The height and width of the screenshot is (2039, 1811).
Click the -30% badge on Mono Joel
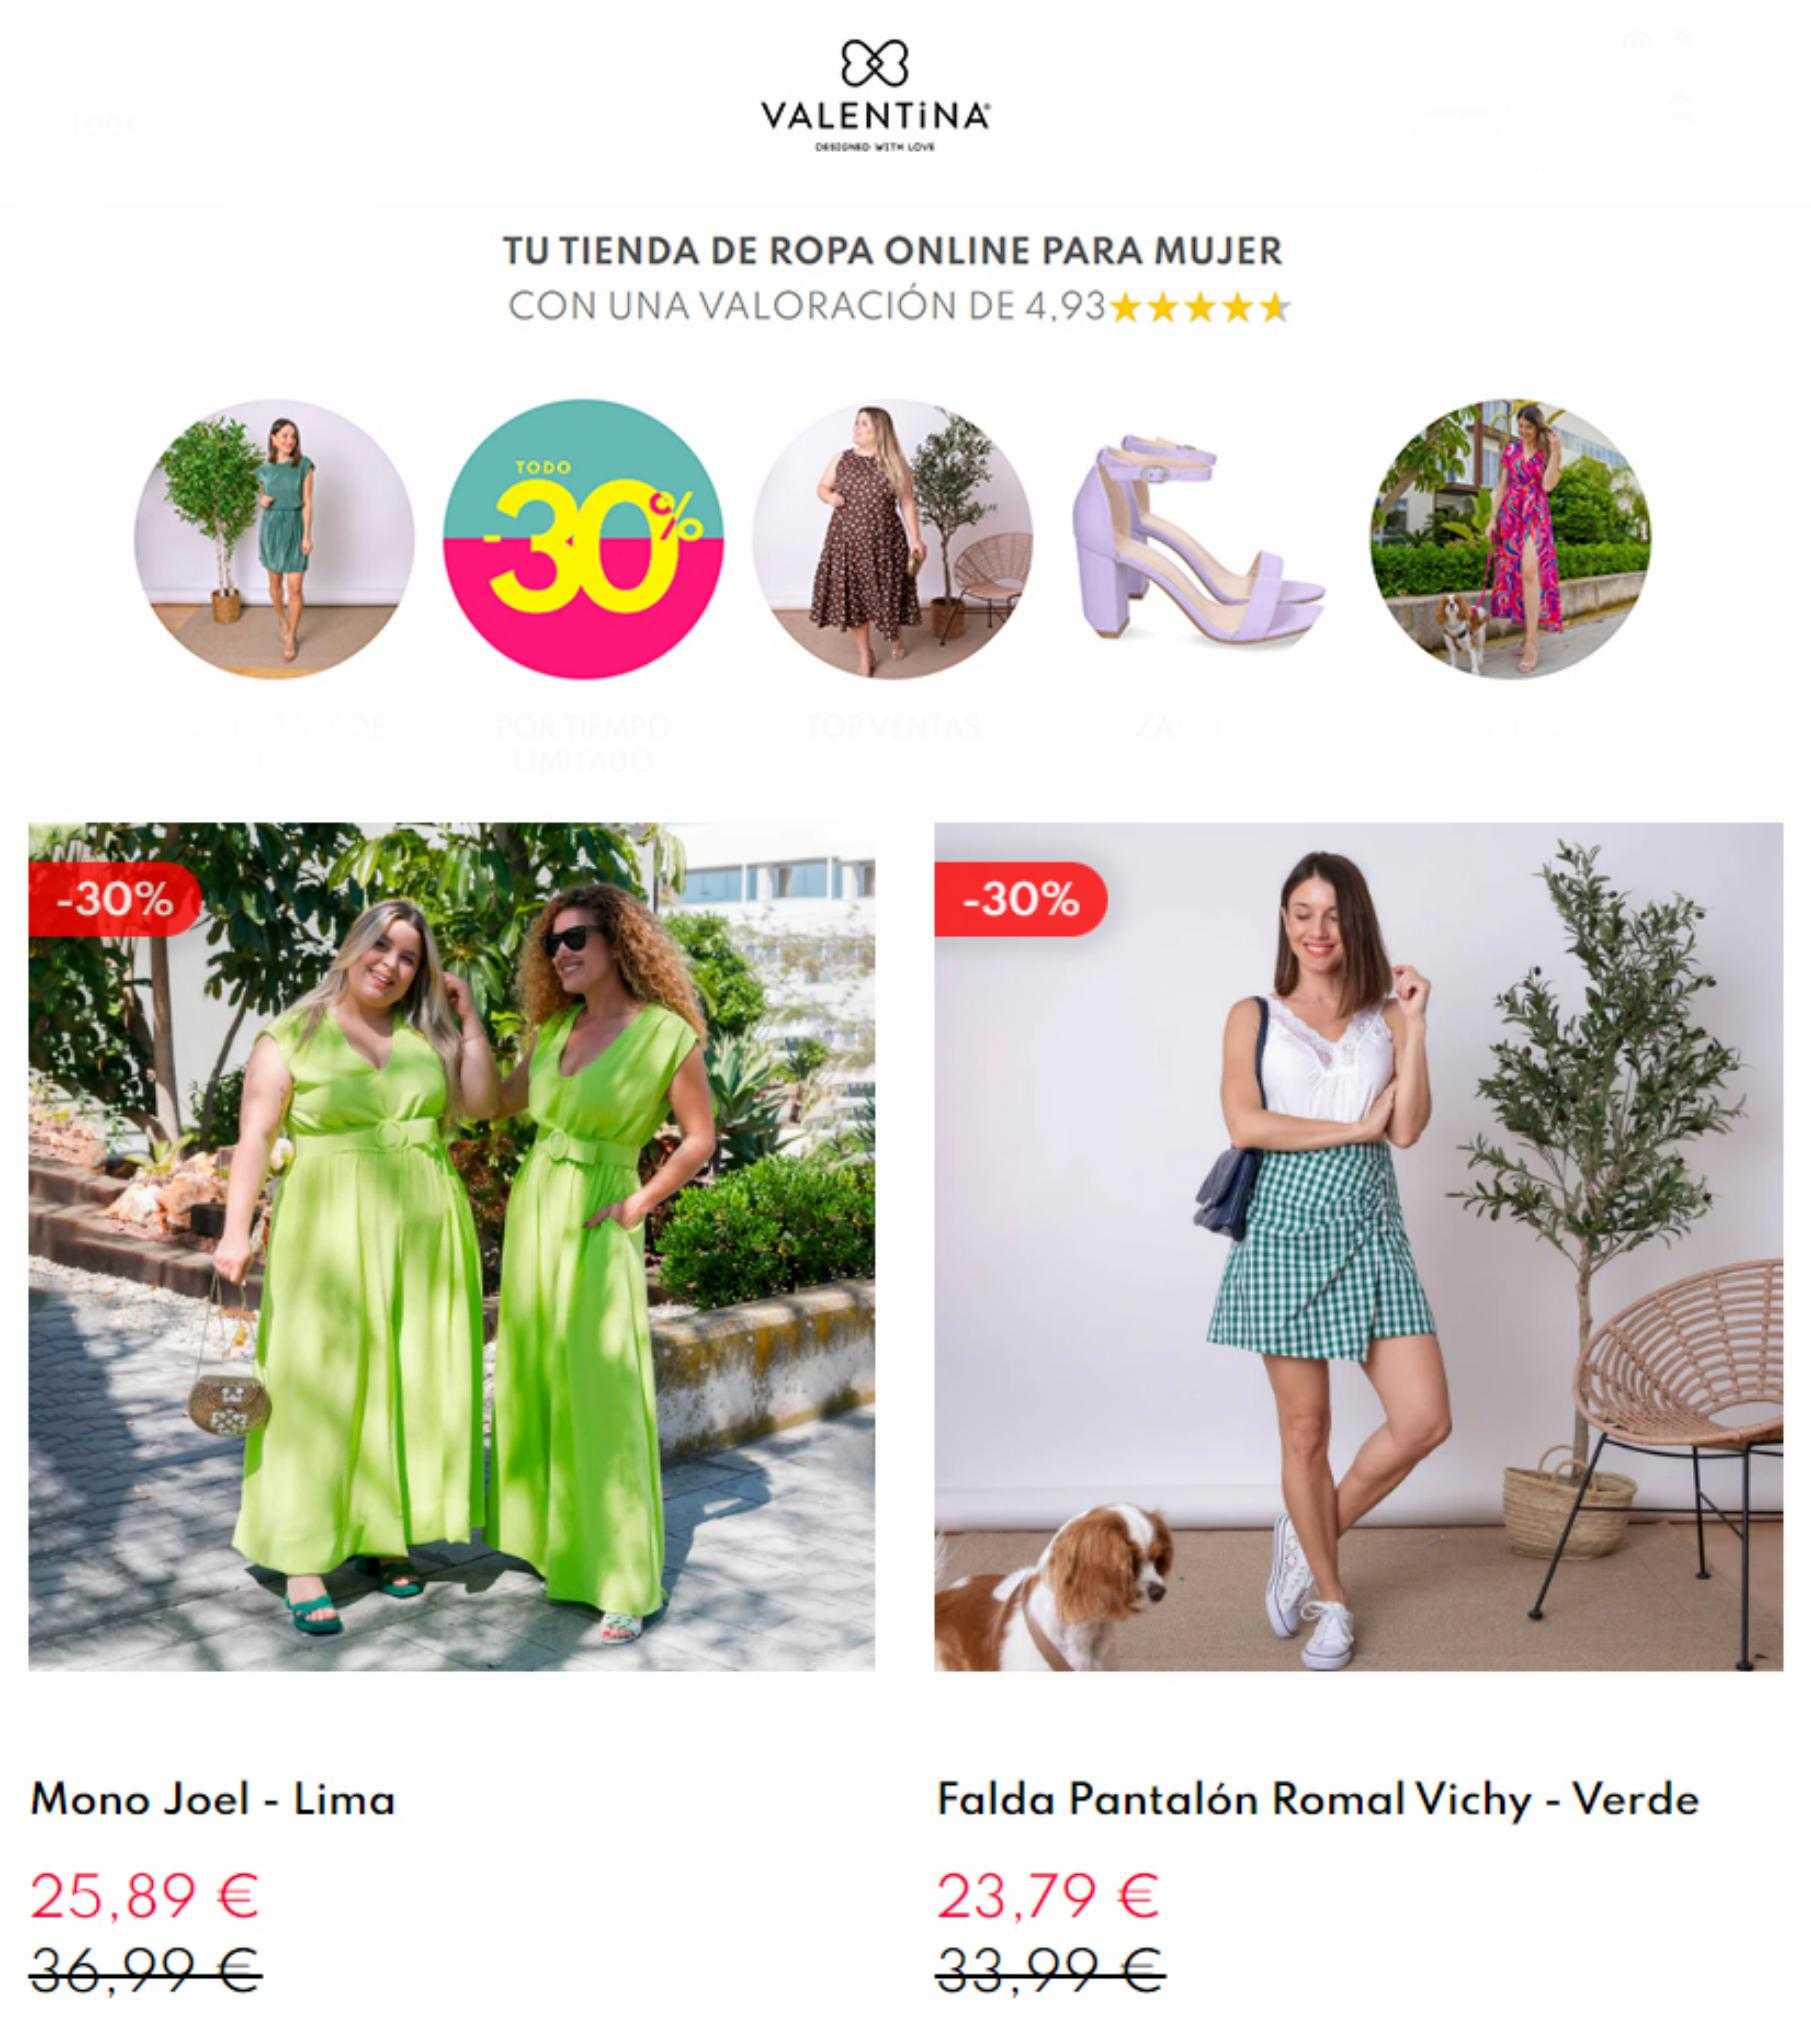click(114, 899)
